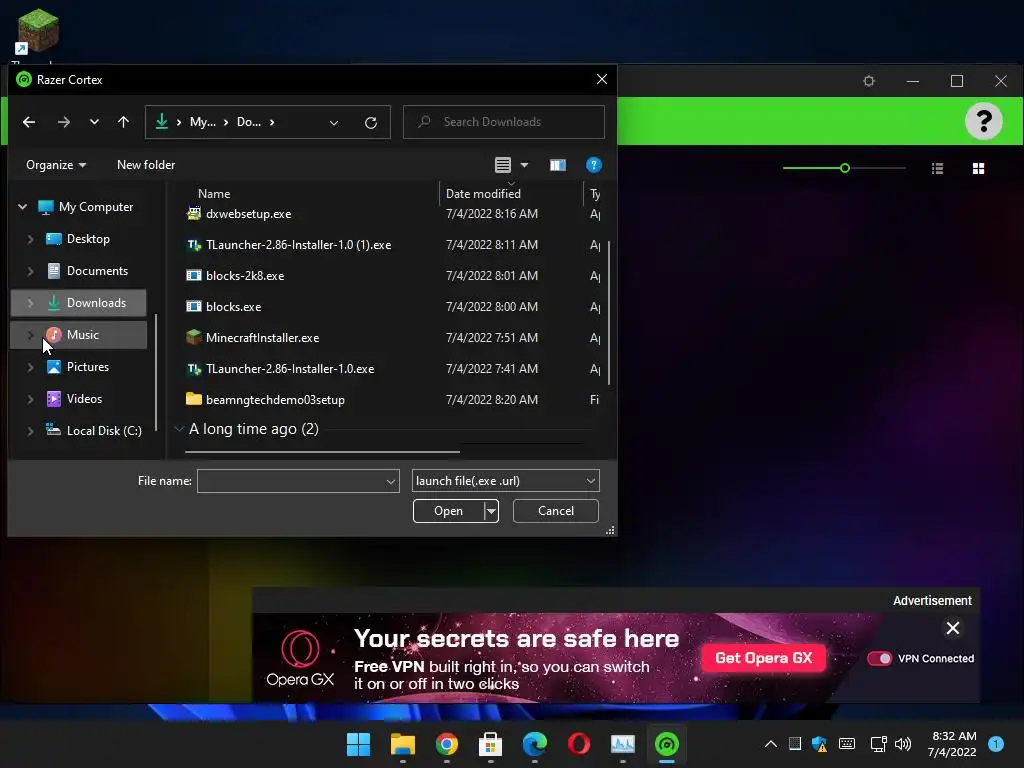Image resolution: width=1024 pixels, height=768 pixels.
Task: Select TLauncher-2.86-Installer-1.0.exe
Action: coord(290,369)
